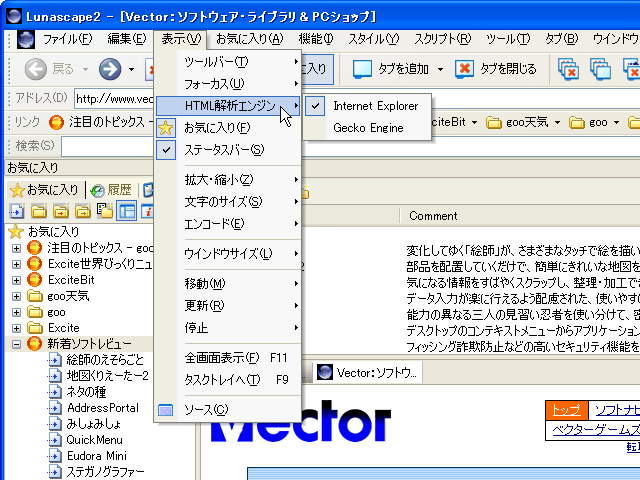Click the Lunascape globe icon in menu bar
640x480 pixels.
point(26,40)
